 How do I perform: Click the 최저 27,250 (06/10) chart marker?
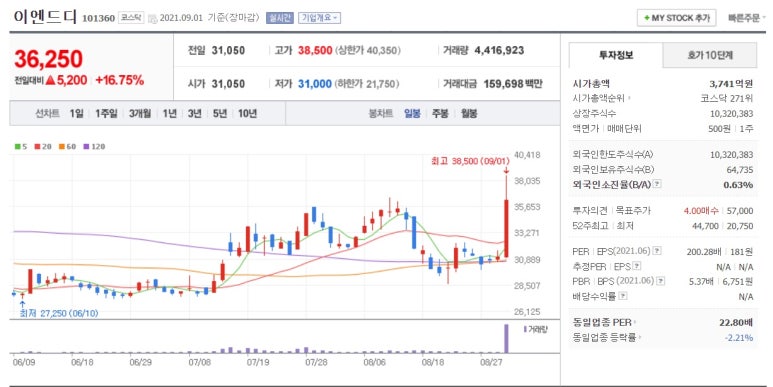pyautogui.click(x=59, y=313)
